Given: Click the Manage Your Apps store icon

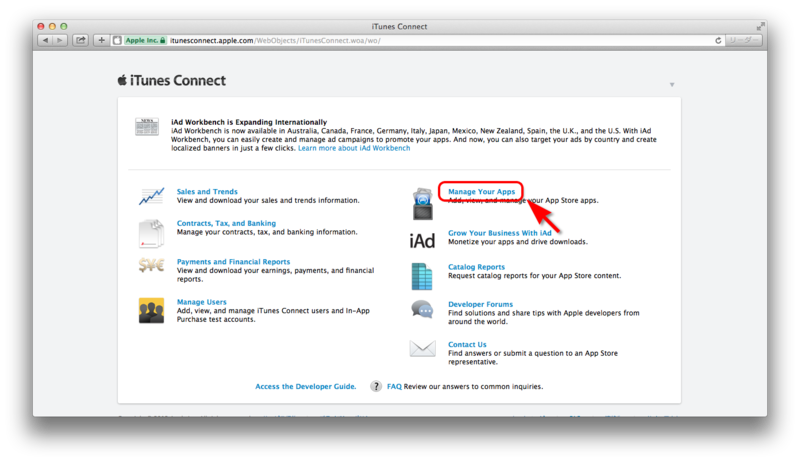Looking at the screenshot, I should (x=422, y=204).
